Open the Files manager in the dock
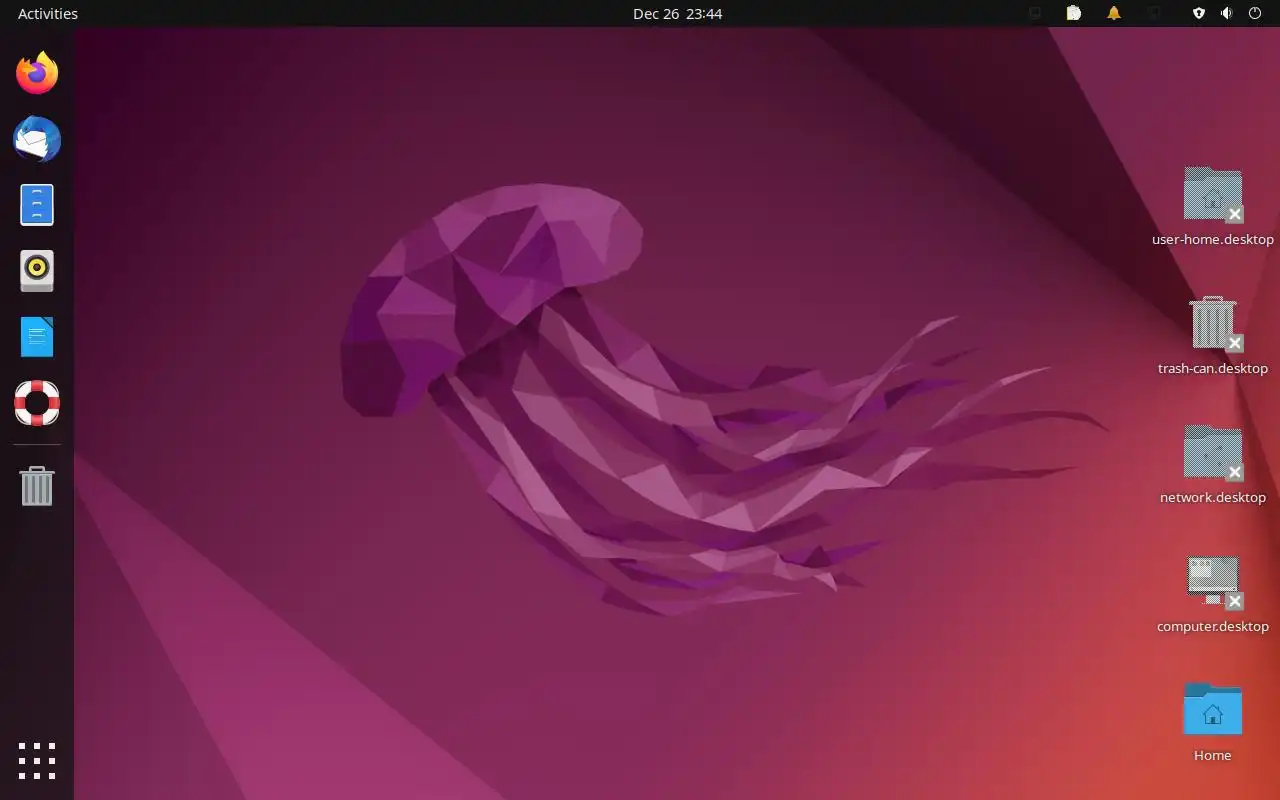Viewport: 1280px width, 800px height. [x=37, y=205]
